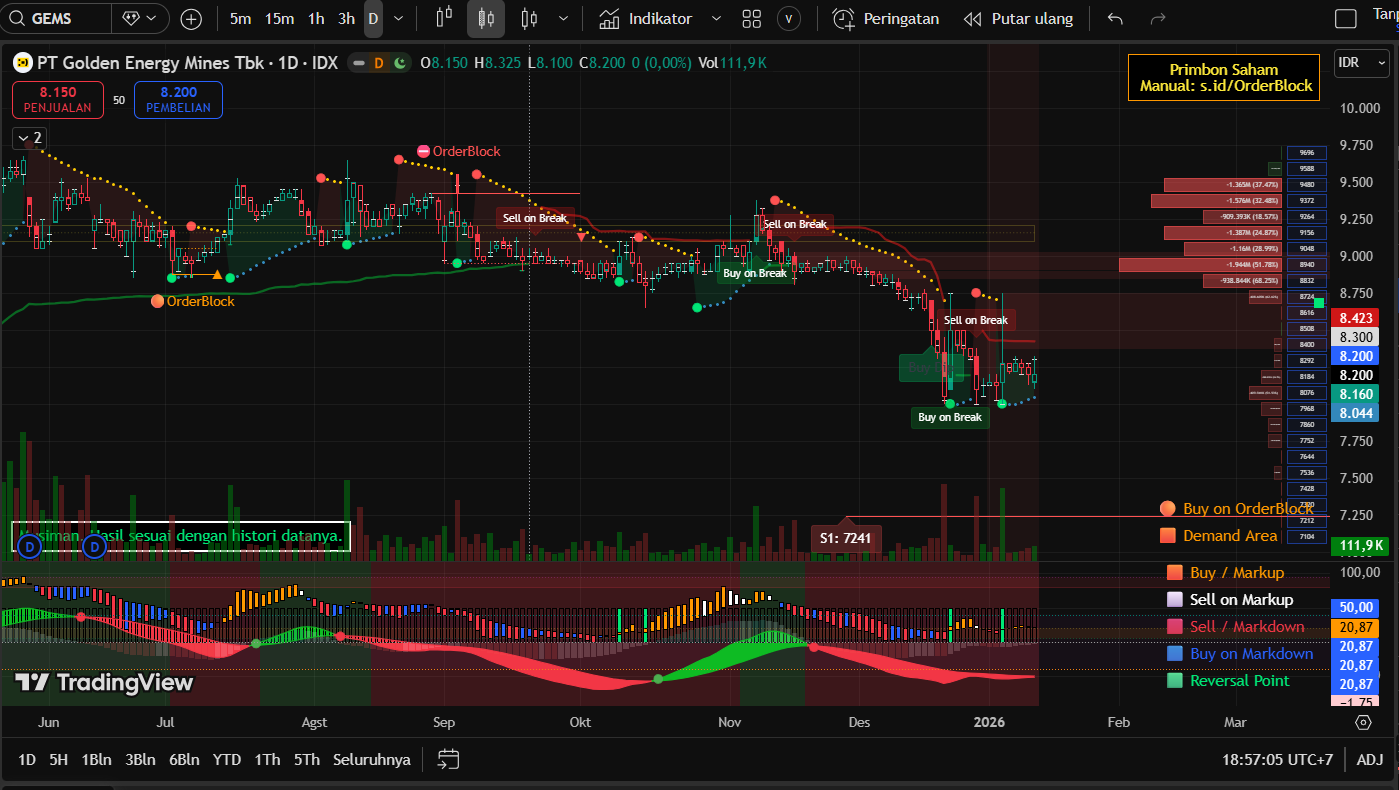The height and width of the screenshot is (790, 1399).
Task: Select the 3Bln time range
Action: pos(140,759)
